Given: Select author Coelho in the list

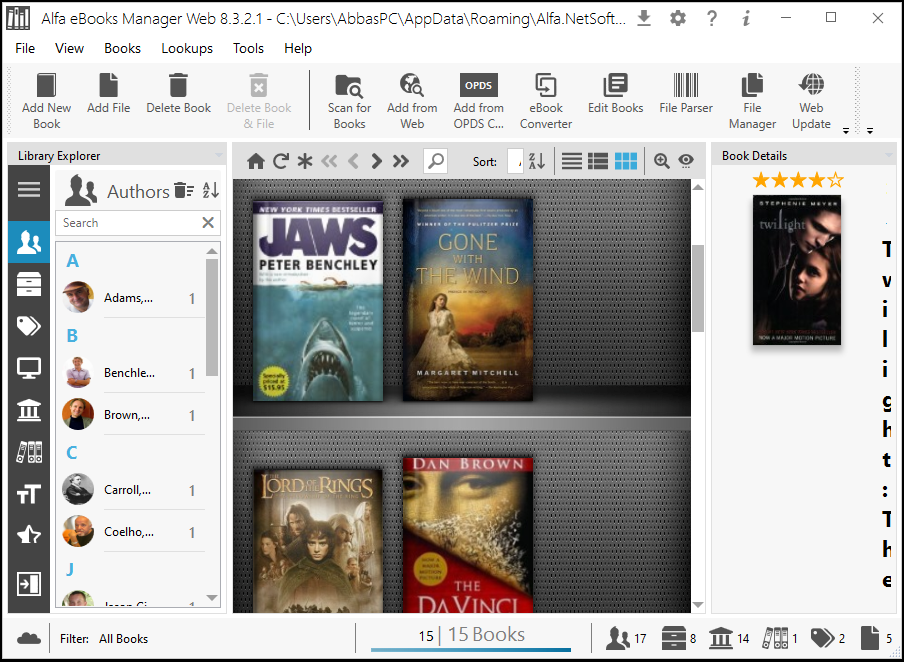Looking at the screenshot, I should click(133, 532).
